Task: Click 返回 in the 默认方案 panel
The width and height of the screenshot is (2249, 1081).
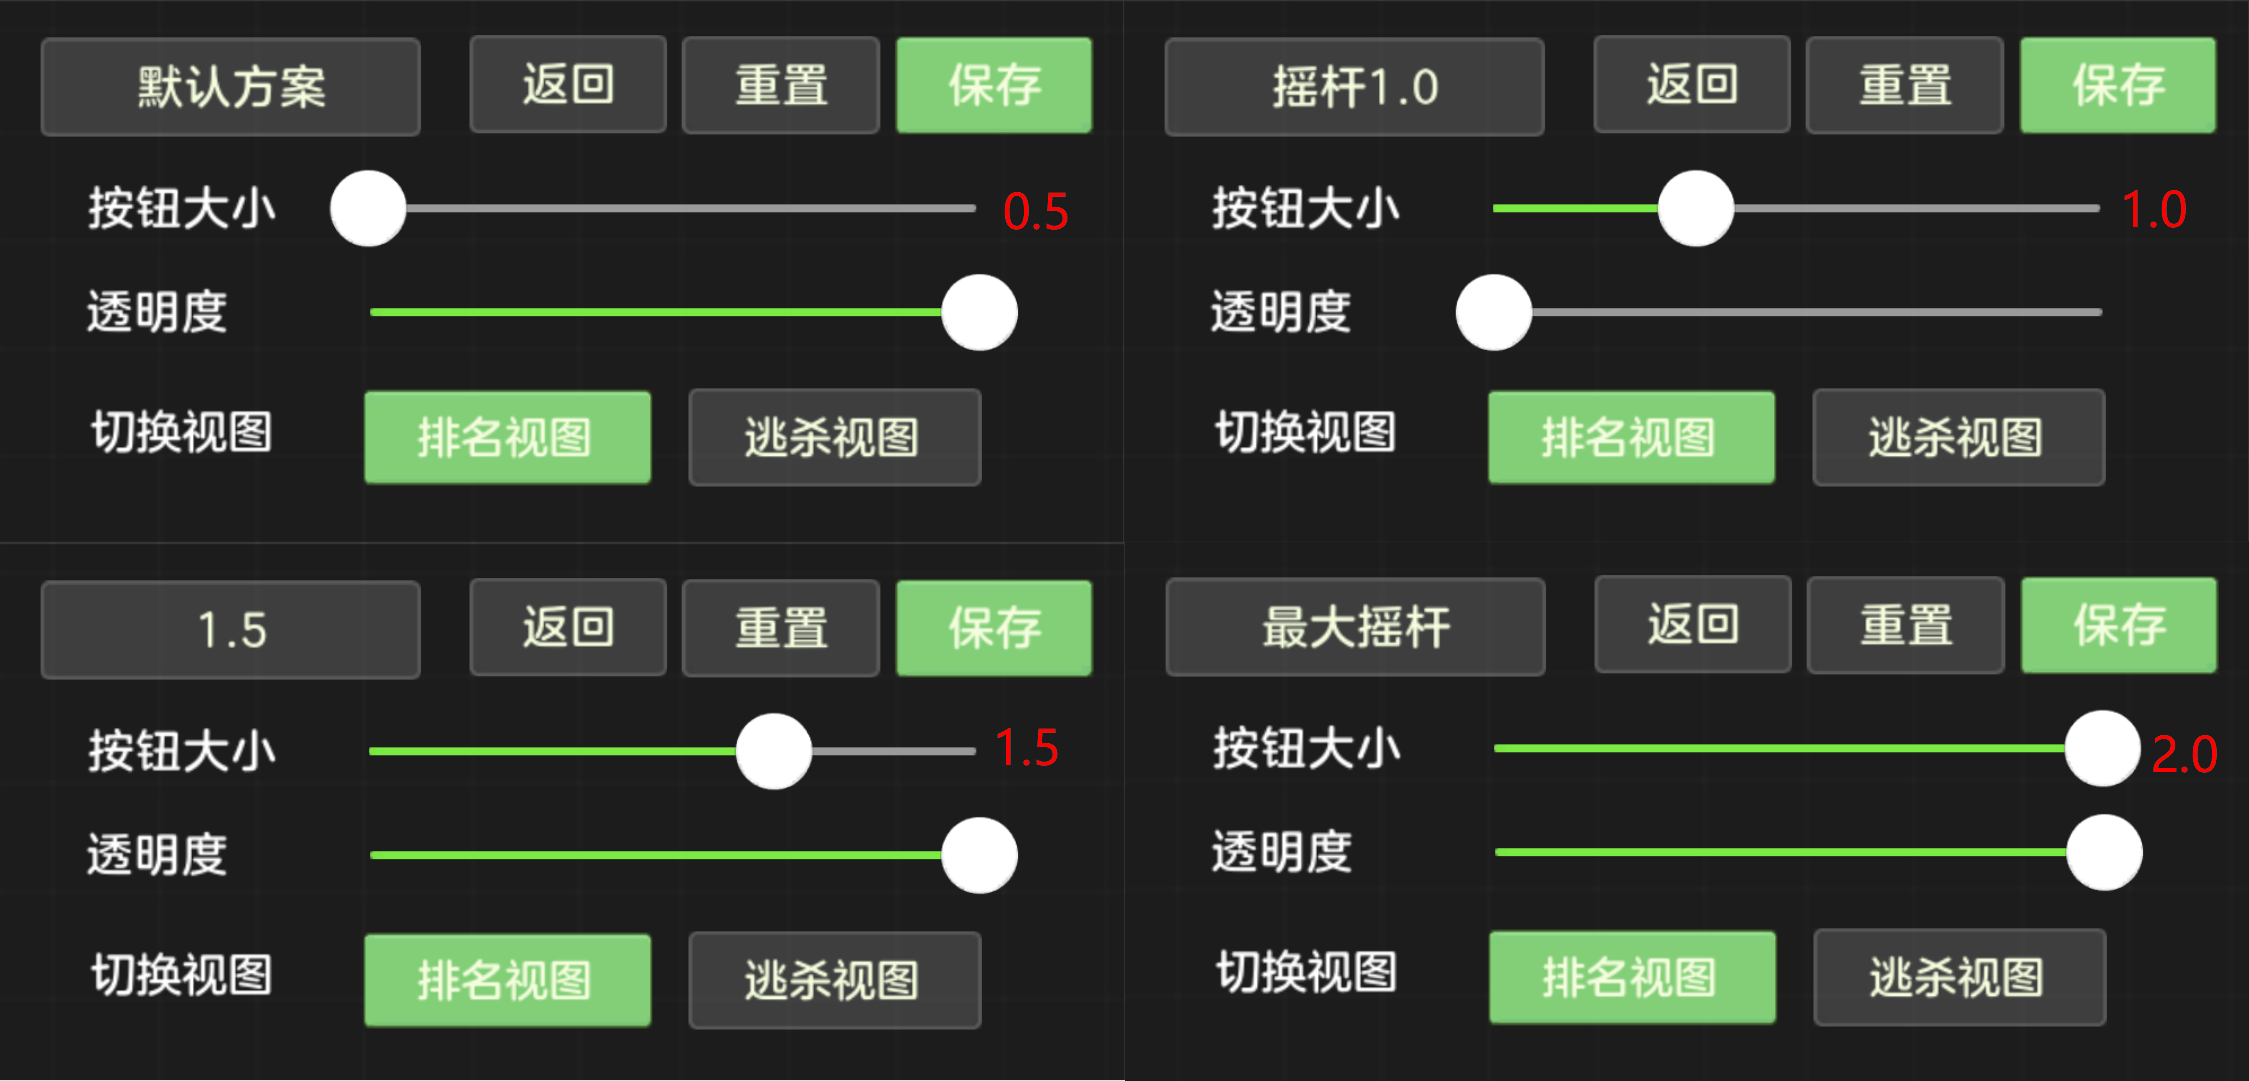Action: click(567, 84)
